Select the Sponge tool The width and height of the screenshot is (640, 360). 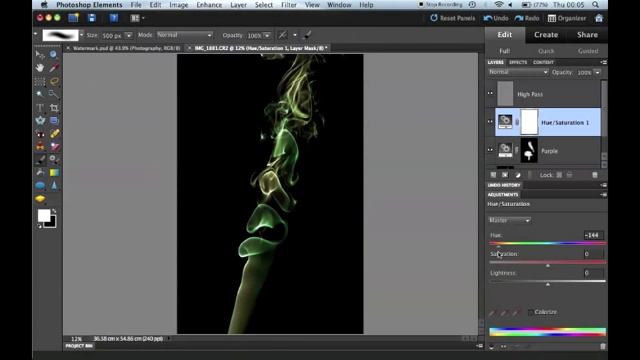coord(40,199)
